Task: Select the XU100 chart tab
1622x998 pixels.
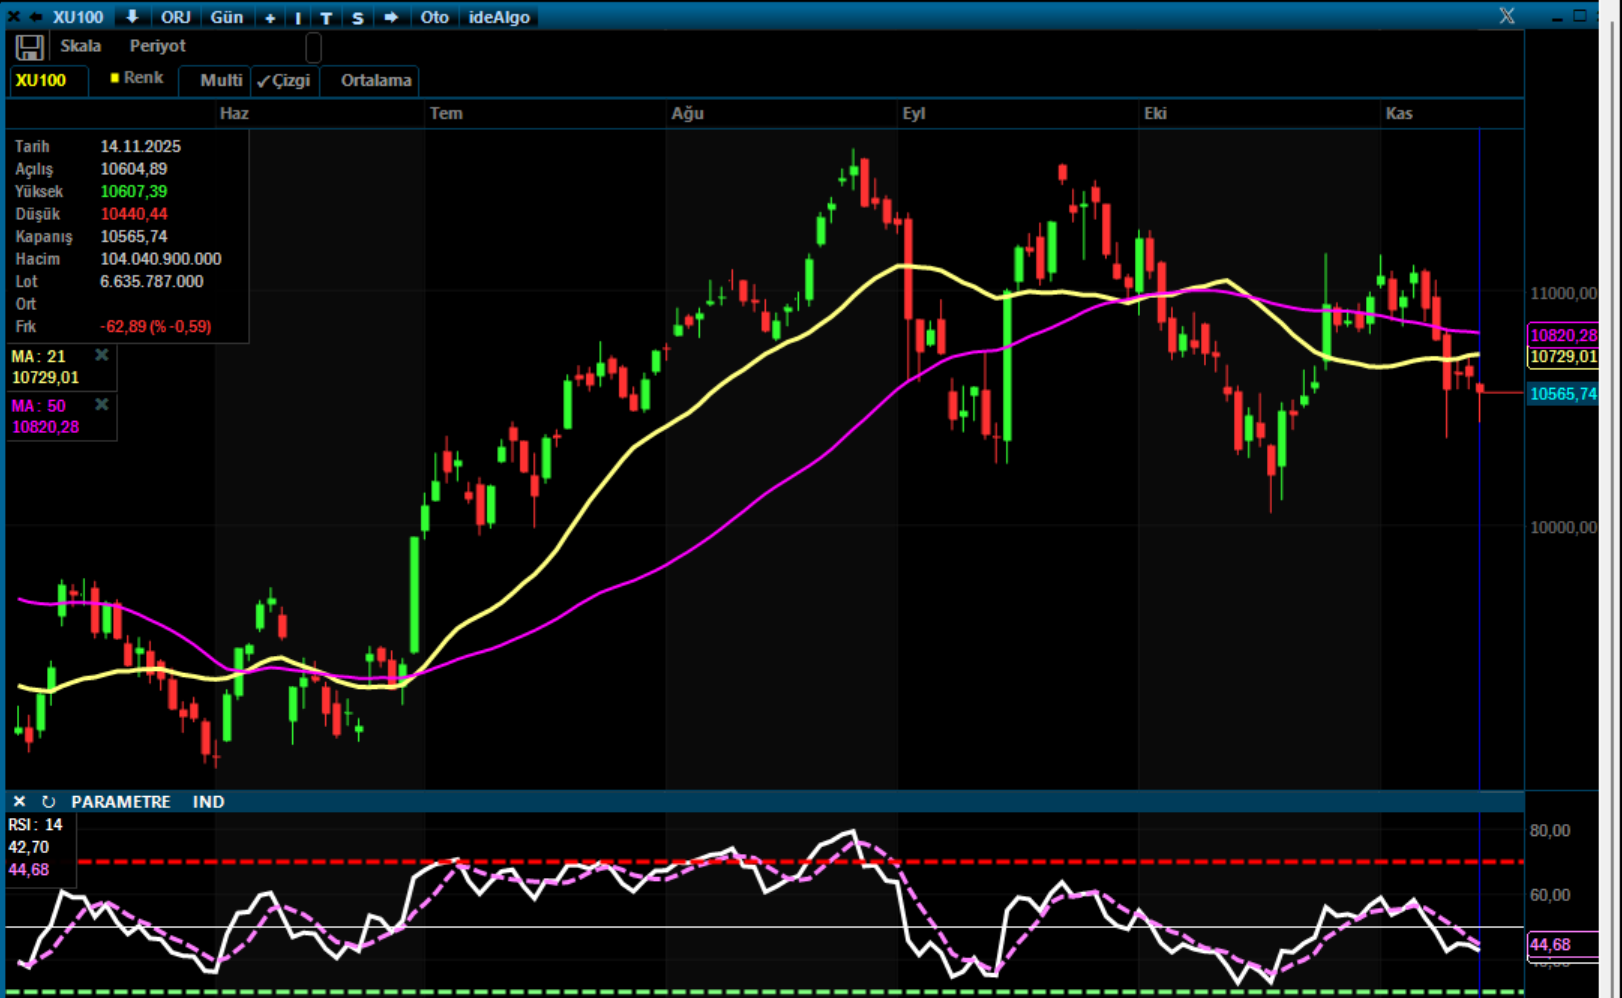Action: (41, 81)
